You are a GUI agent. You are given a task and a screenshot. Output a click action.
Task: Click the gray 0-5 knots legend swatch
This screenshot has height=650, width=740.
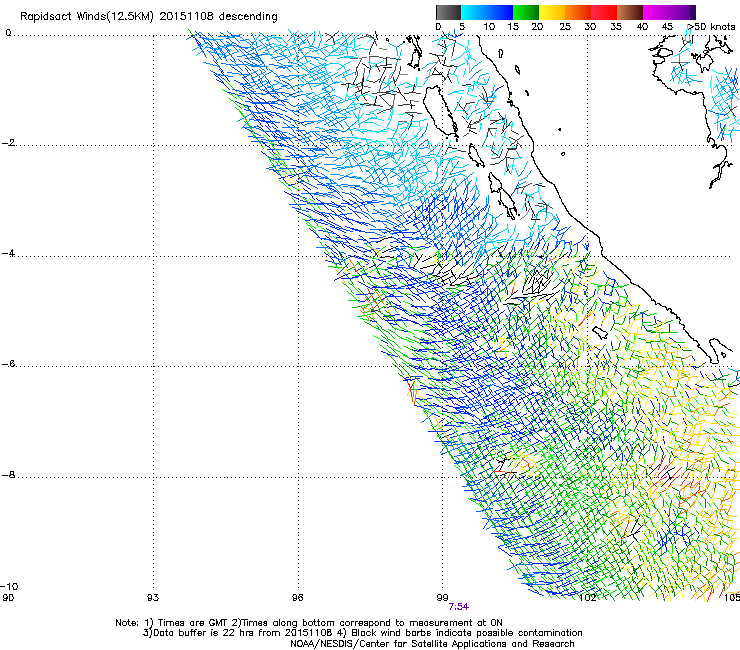click(448, 12)
